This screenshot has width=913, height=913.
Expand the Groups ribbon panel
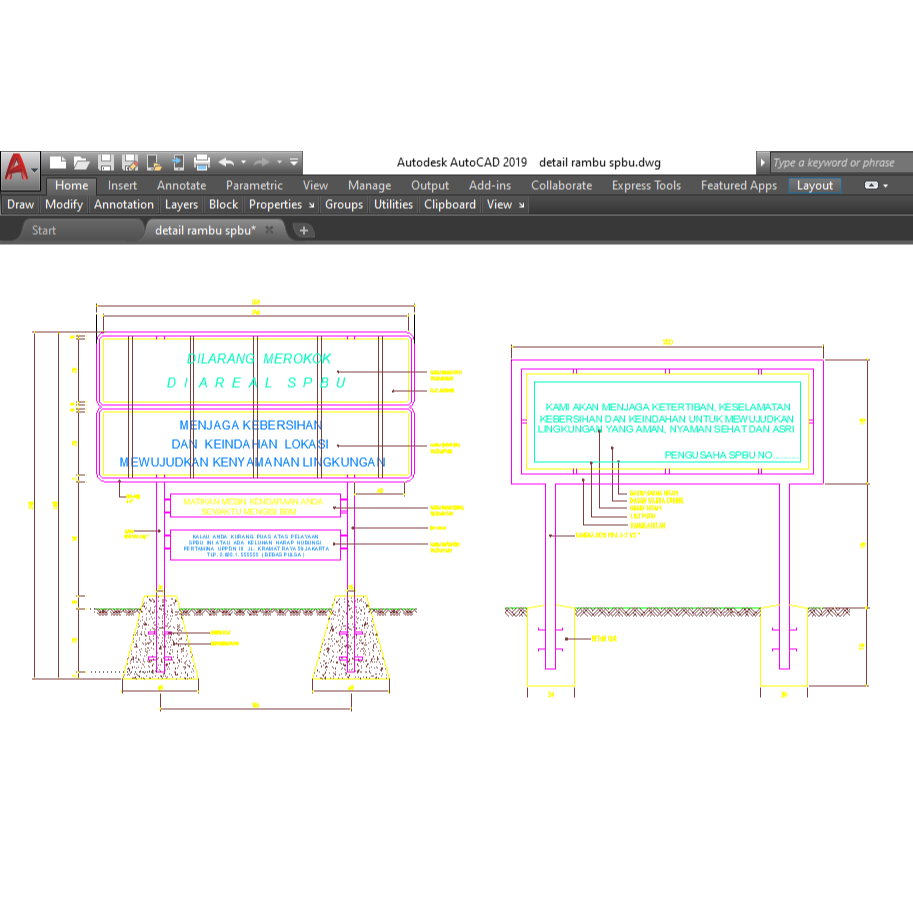344,205
